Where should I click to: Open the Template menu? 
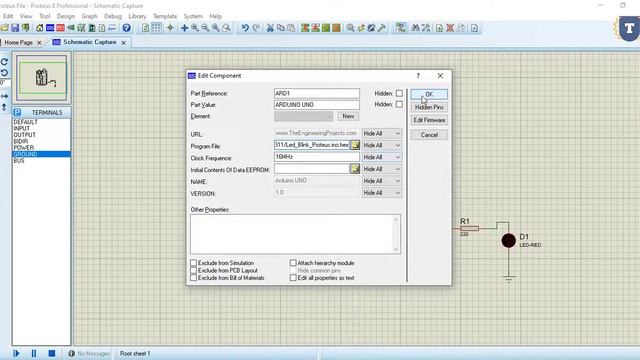(165, 16)
